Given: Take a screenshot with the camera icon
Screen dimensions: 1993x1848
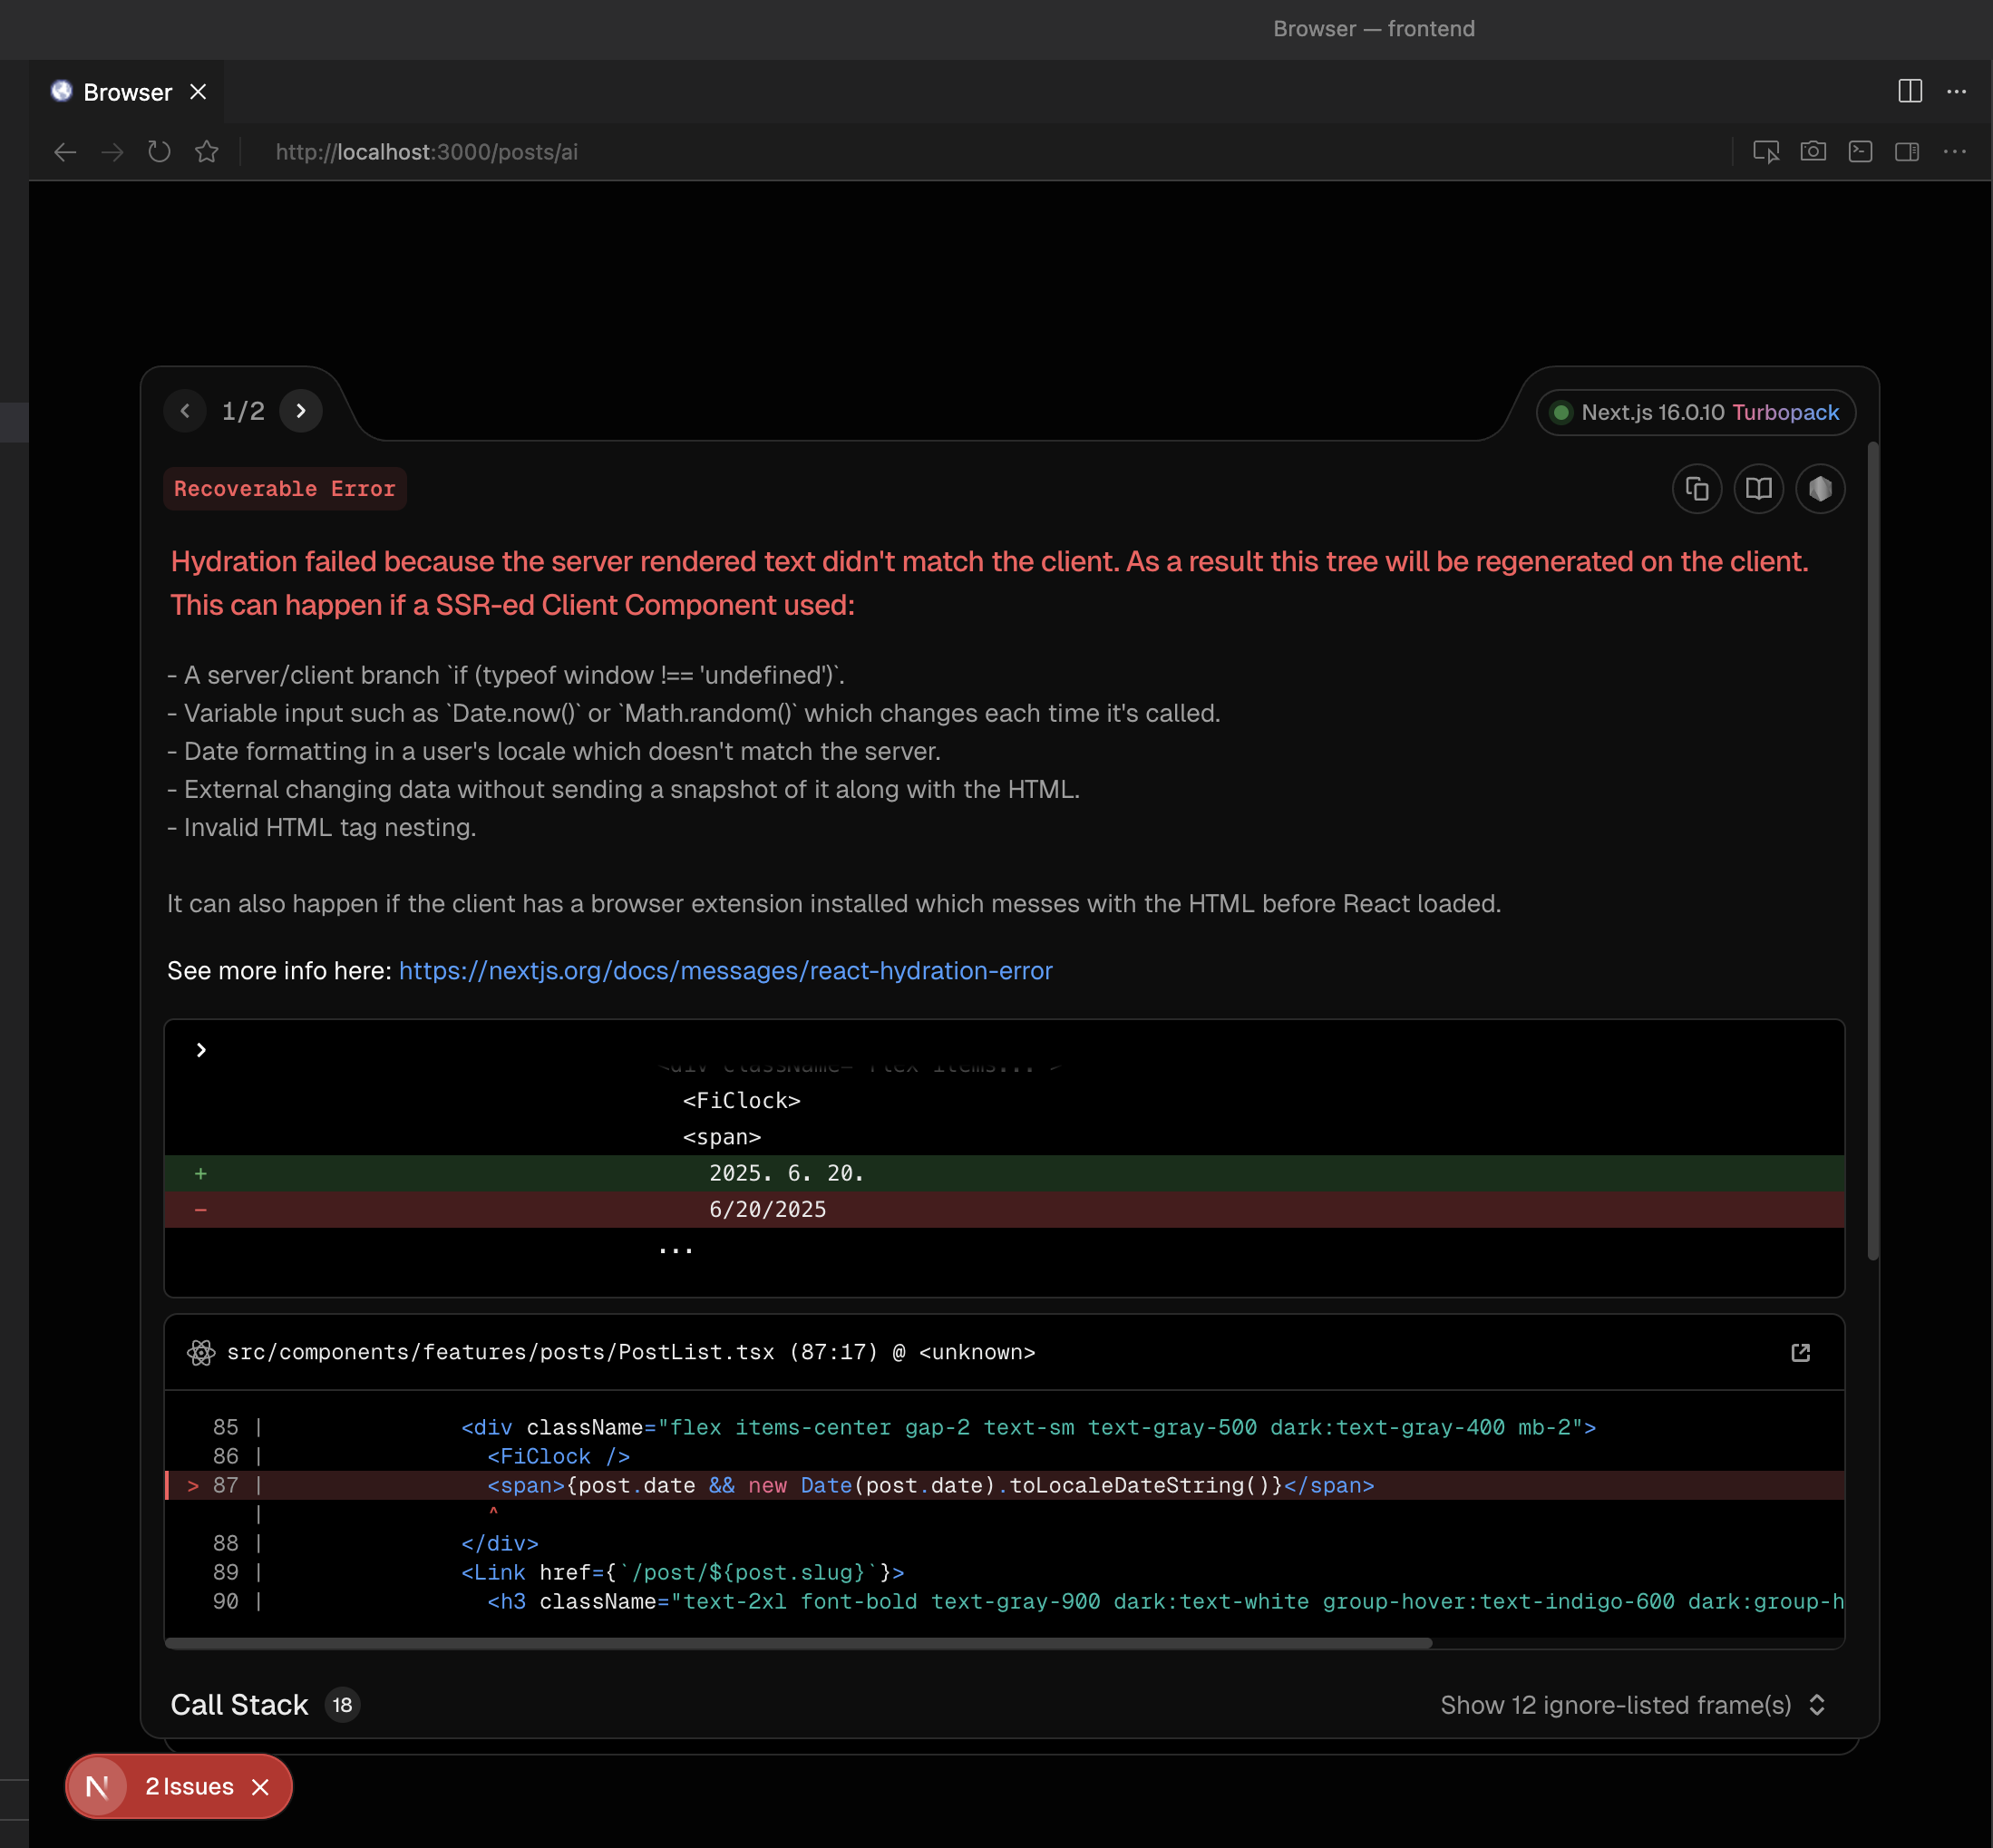Looking at the screenshot, I should 1812,152.
